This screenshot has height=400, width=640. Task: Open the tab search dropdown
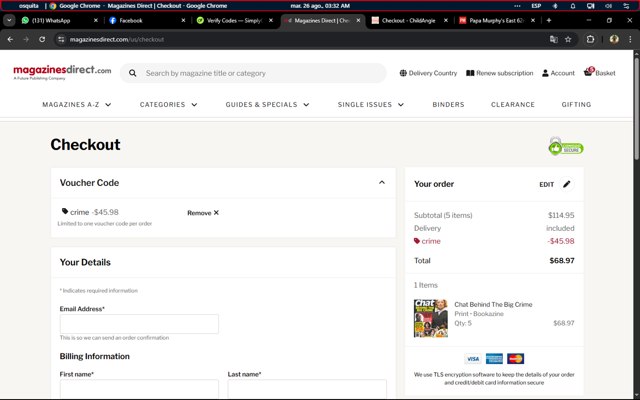tap(9, 20)
